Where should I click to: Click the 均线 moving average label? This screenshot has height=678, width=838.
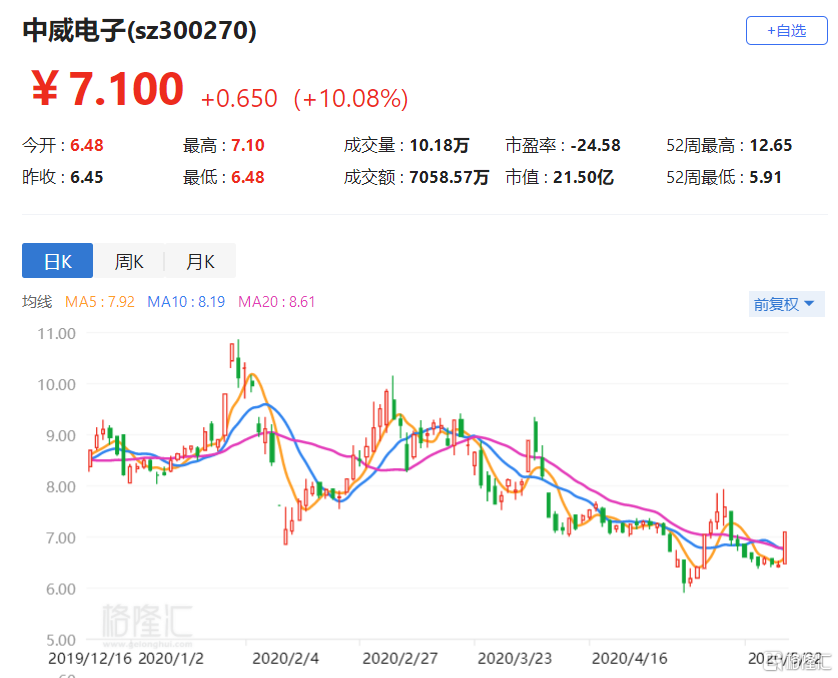pyautogui.click(x=37, y=302)
